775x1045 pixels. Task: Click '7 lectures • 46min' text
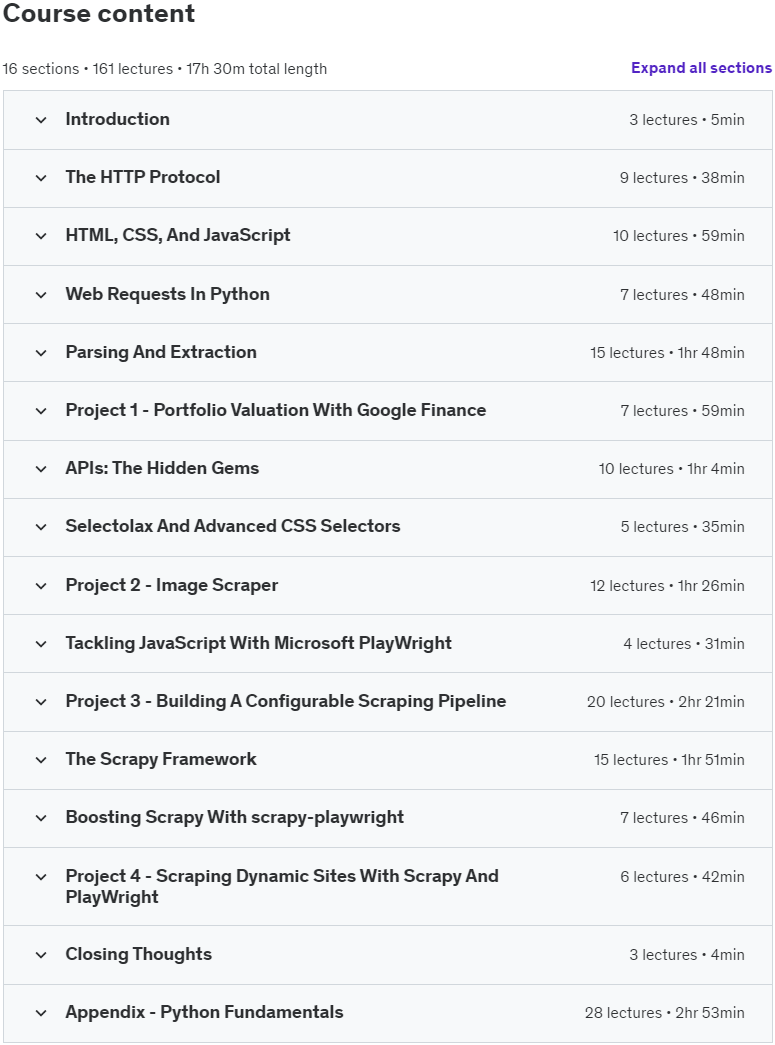tap(682, 818)
